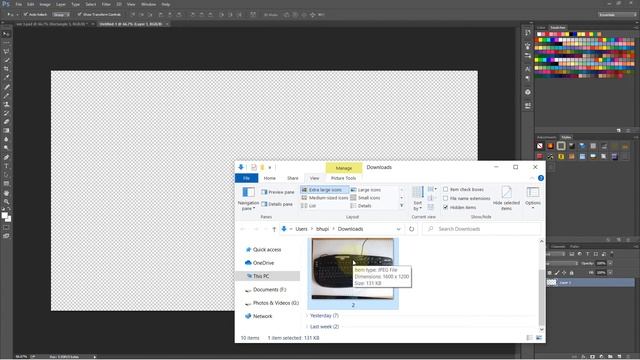Toggle Auto-Select checkbox in Photoshop options bar
The width and height of the screenshot is (640, 360).
pos(25,14)
